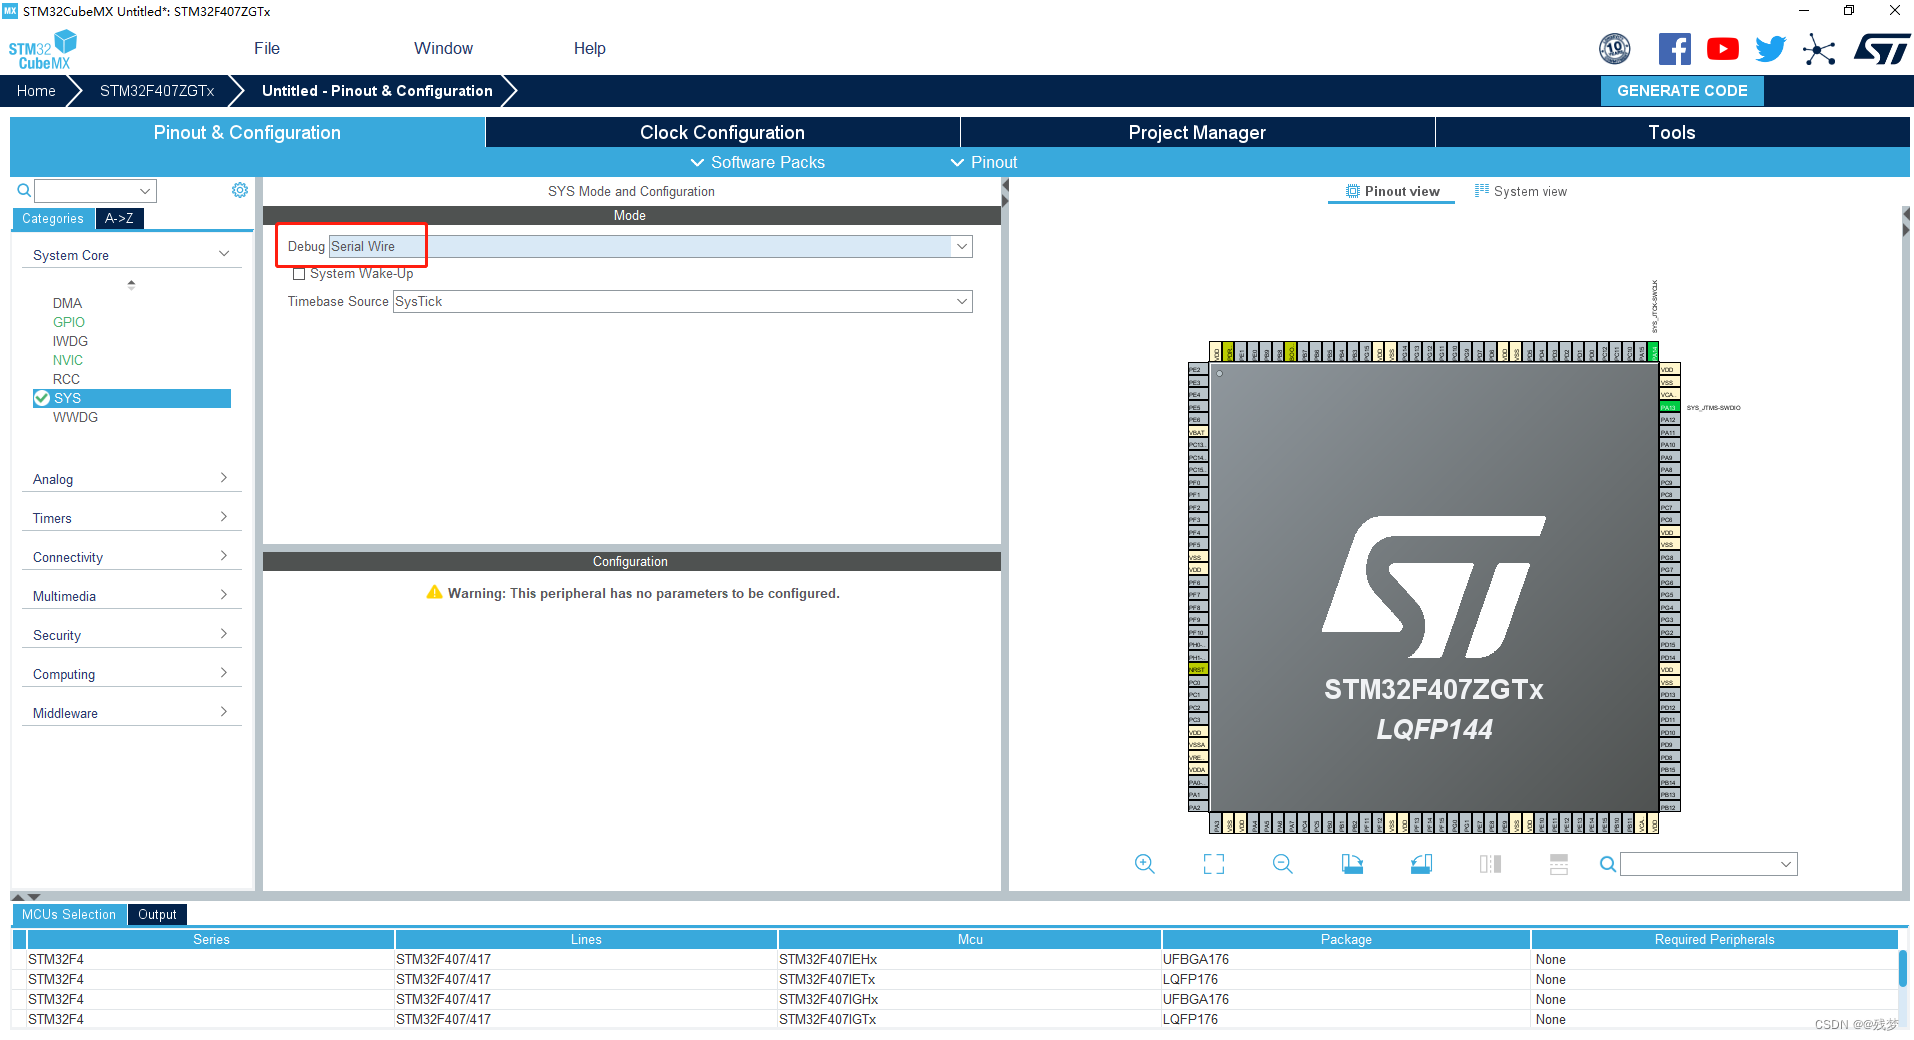The image size is (1914, 1040).
Task: Select GPIO in System Core
Action: [69, 322]
